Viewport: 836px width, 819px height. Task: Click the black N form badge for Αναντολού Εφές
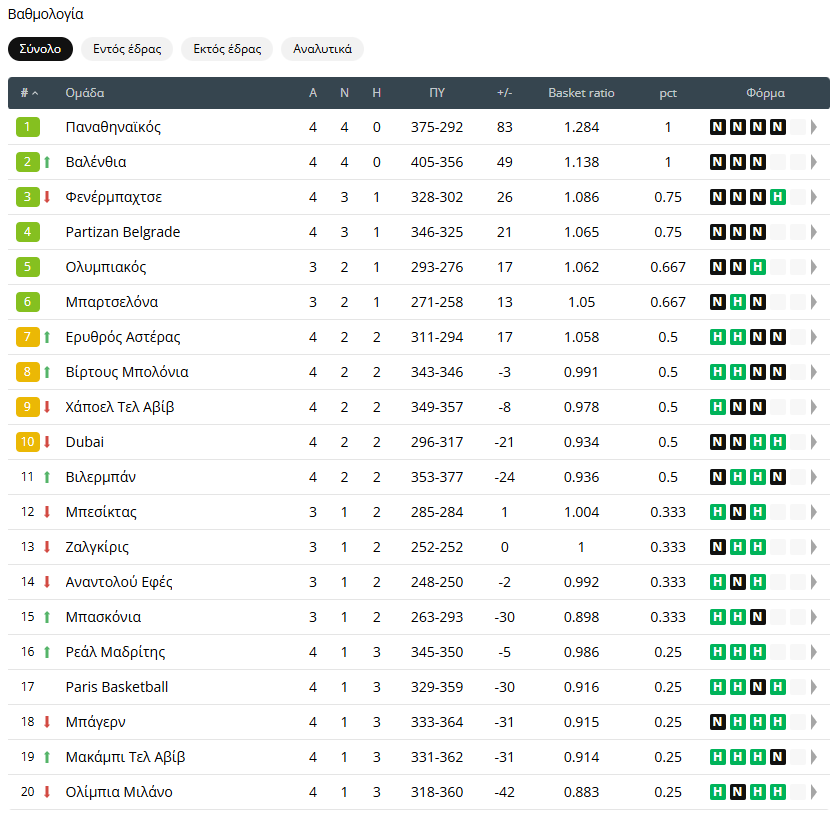click(x=738, y=582)
